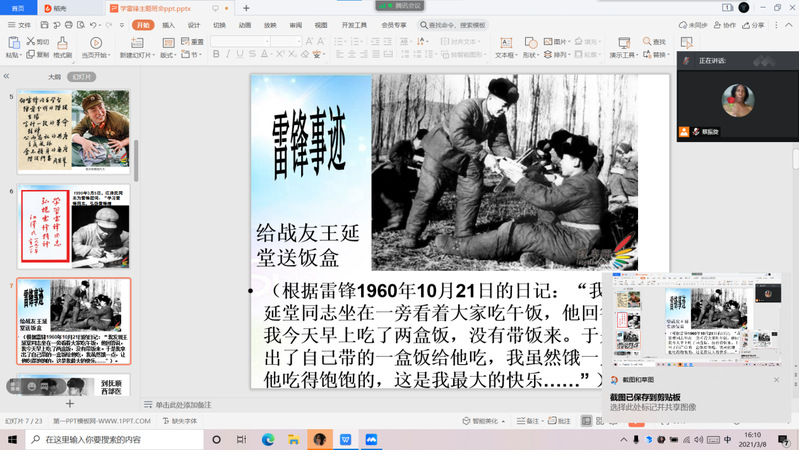Image resolution: width=799 pixels, height=450 pixels.
Task: Open the Shapes gallery icon
Action: [x=530, y=43]
